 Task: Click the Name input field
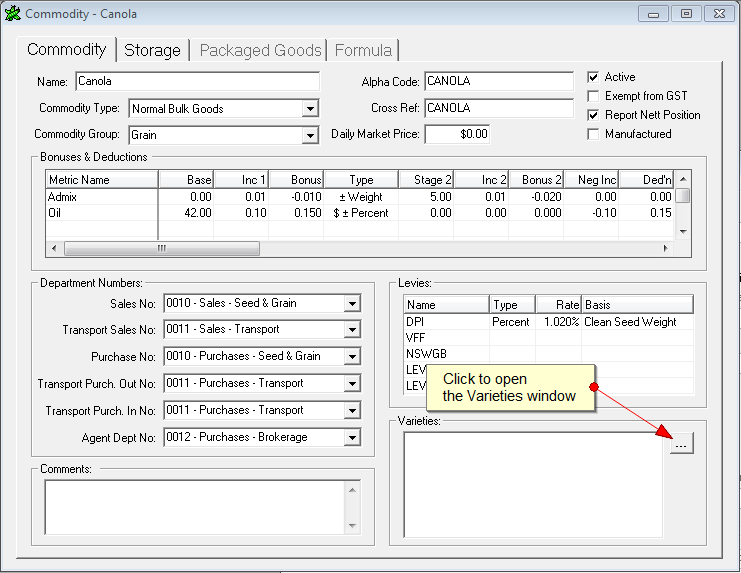tap(196, 82)
